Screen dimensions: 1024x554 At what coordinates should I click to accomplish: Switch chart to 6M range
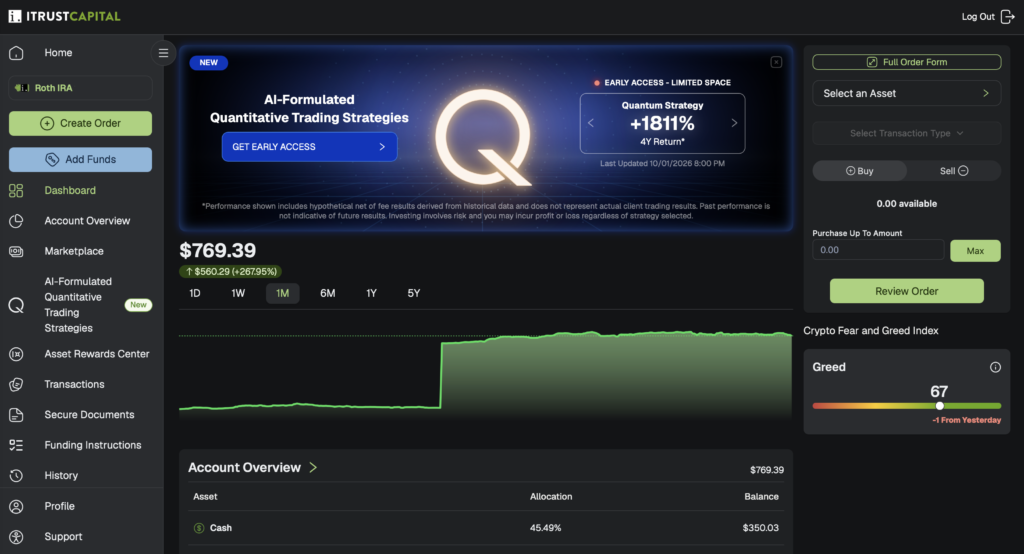[x=328, y=293]
